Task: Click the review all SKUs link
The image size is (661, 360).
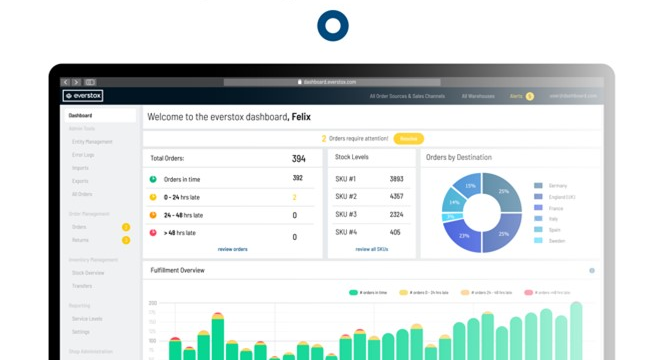Action: [372, 250]
